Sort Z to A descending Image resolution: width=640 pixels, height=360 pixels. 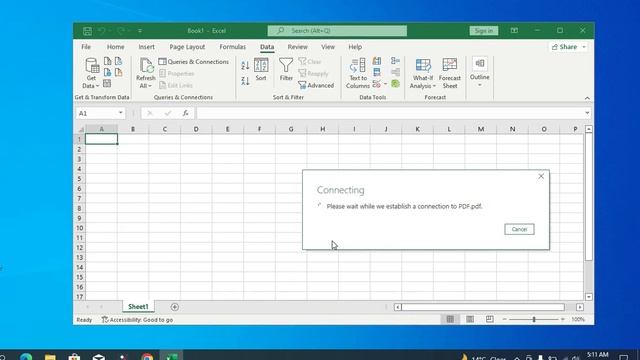coord(245,81)
